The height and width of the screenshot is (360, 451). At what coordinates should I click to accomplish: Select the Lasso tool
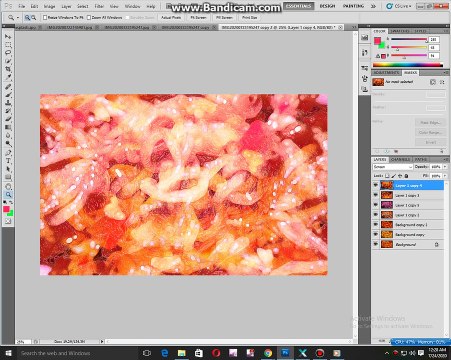click(8, 53)
